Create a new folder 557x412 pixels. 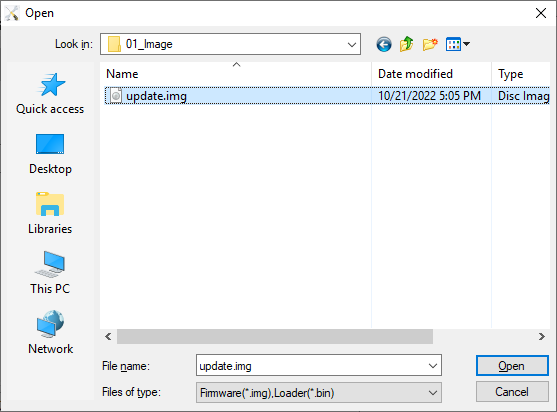point(430,44)
